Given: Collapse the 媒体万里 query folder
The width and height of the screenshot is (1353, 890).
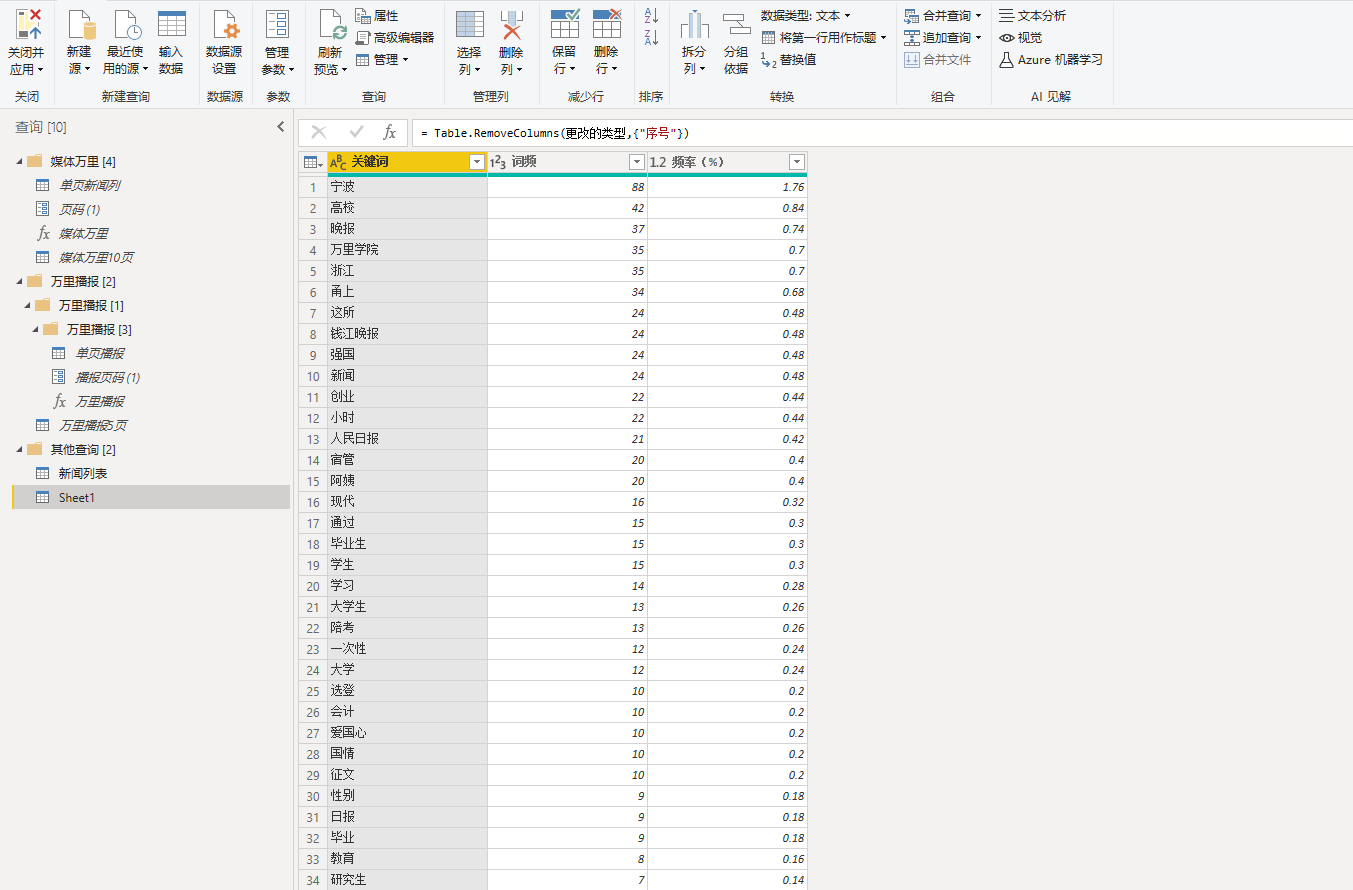Looking at the screenshot, I should tap(19, 162).
